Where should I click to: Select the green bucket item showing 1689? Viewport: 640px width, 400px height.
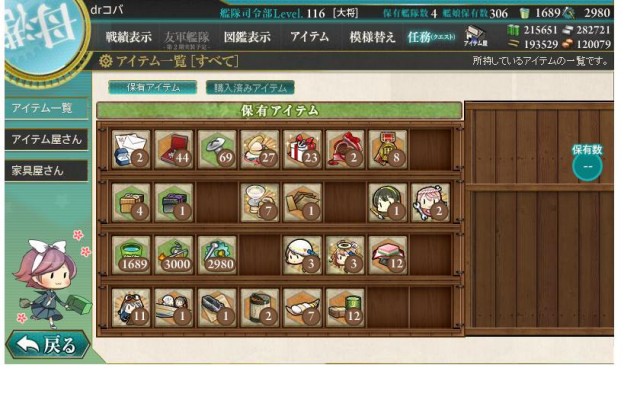131,255
